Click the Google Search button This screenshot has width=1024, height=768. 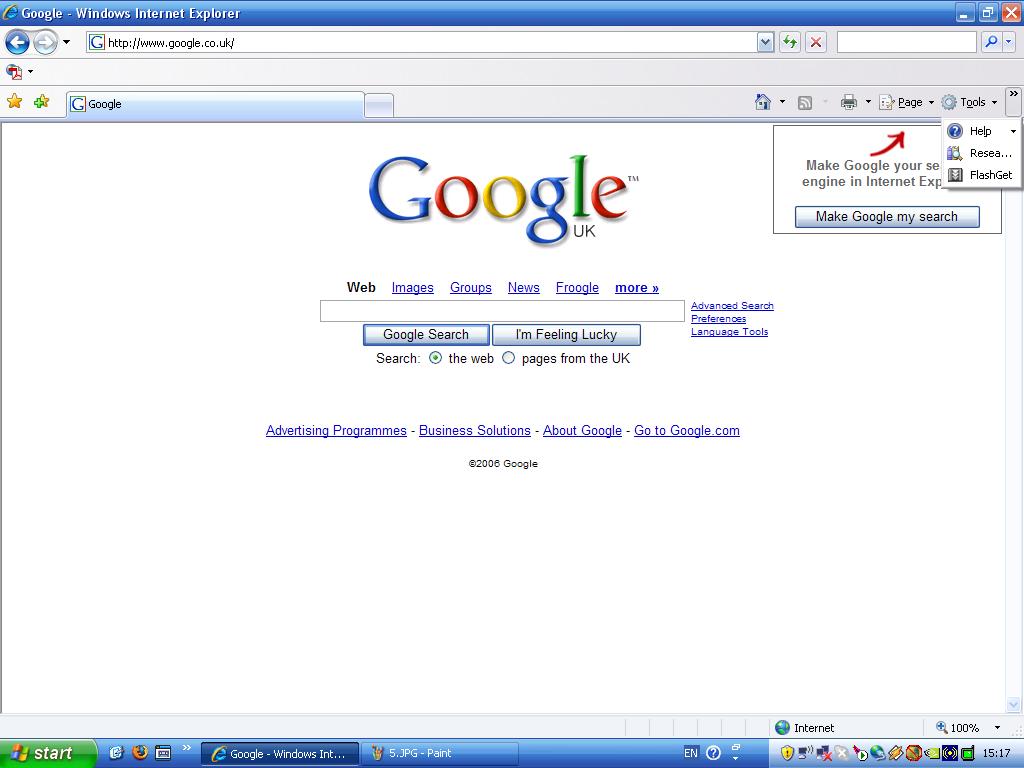[426, 335]
